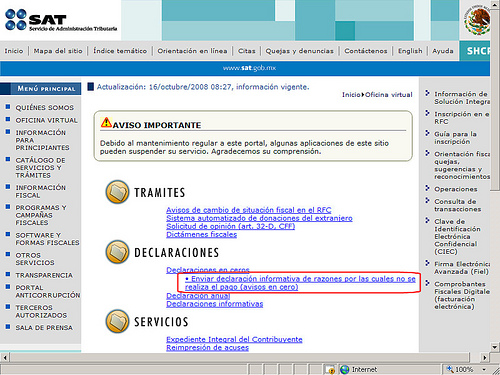Screen dimensions: 500x375
Task: Open Terceros Autorizados
Action: pyautogui.click(x=41, y=311)
